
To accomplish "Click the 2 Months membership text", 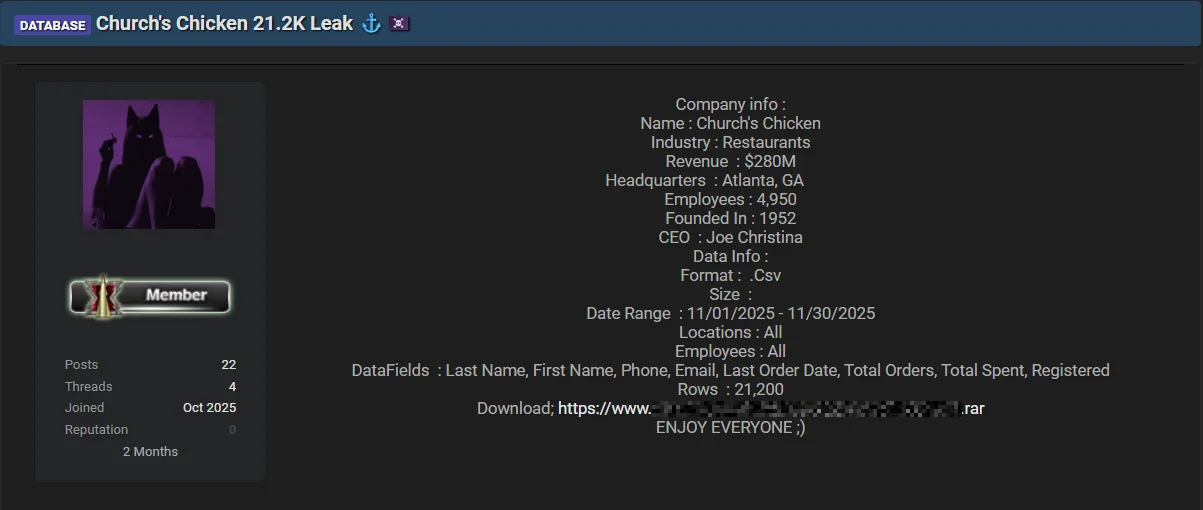I will 150,452.
